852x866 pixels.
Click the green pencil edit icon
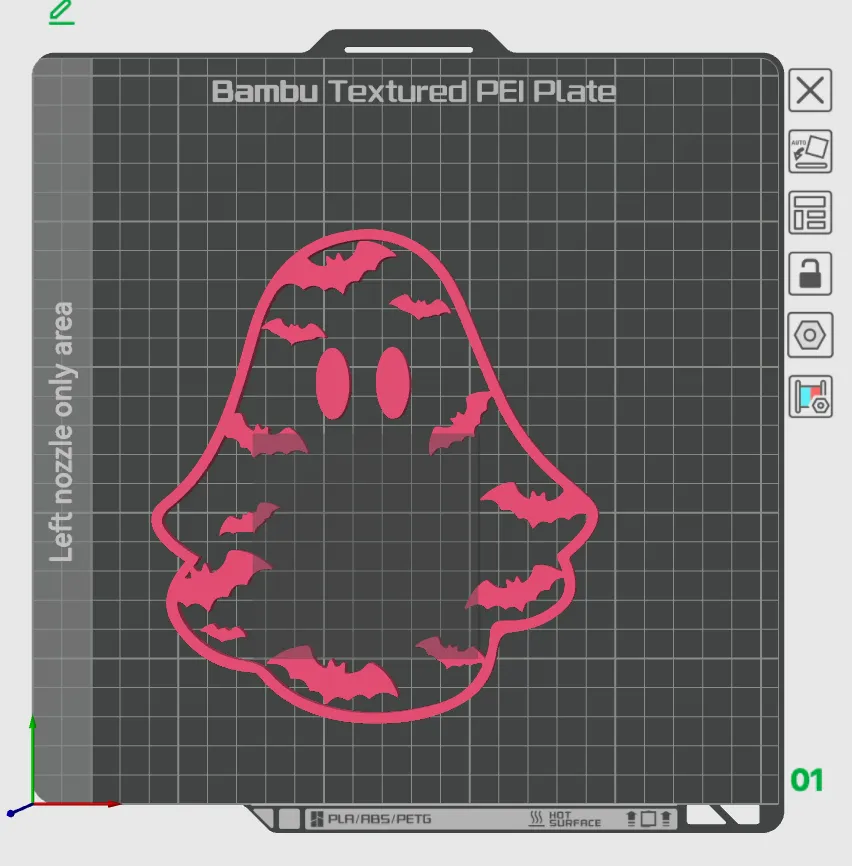(x=61, y=12)
